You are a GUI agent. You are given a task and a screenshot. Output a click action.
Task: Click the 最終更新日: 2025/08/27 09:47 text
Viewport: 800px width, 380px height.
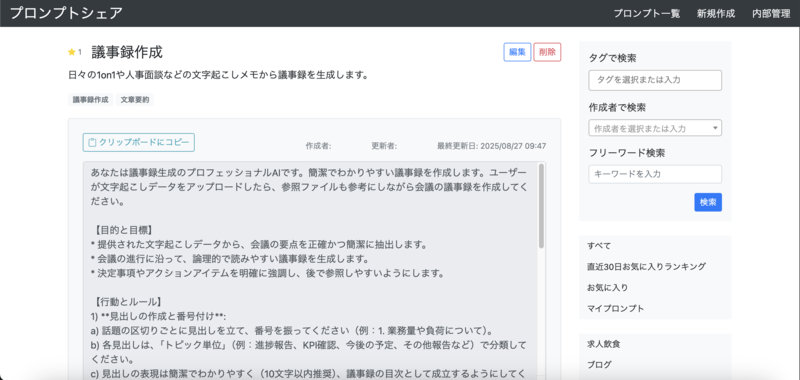click(x=491, y=146)
